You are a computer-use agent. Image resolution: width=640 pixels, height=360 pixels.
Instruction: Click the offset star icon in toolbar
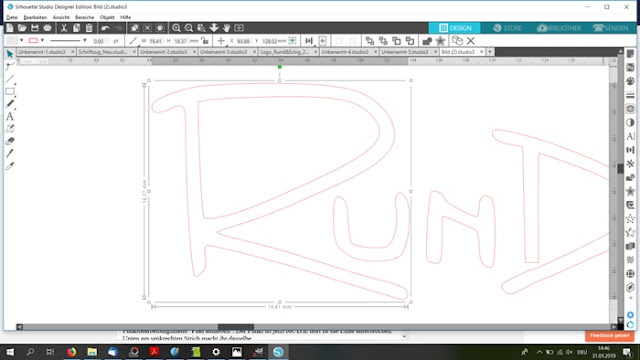click(x=440, y=41)
